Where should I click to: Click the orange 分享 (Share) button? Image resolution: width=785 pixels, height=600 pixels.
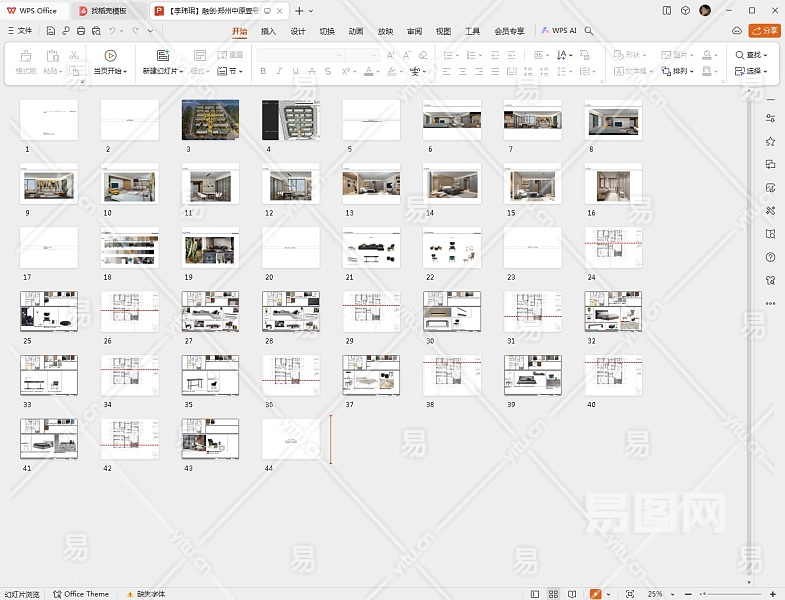tap(765, 31)
